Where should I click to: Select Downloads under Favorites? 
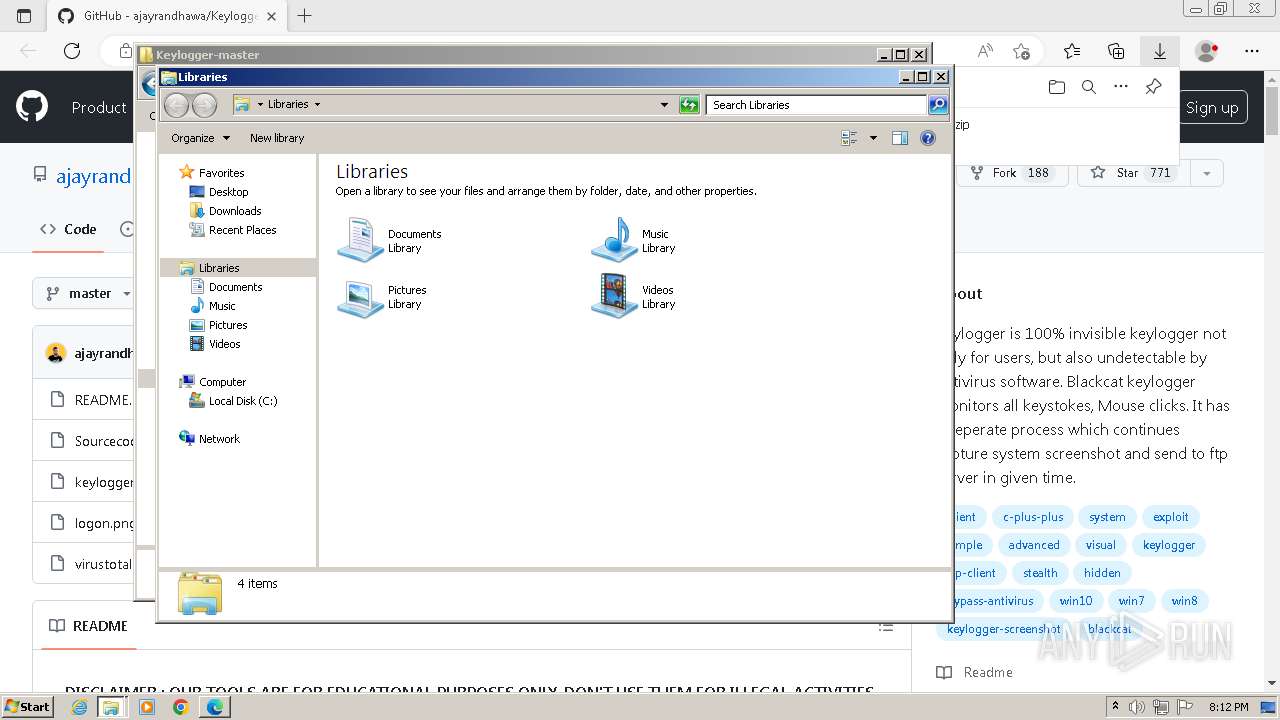[x=235, y=211]
